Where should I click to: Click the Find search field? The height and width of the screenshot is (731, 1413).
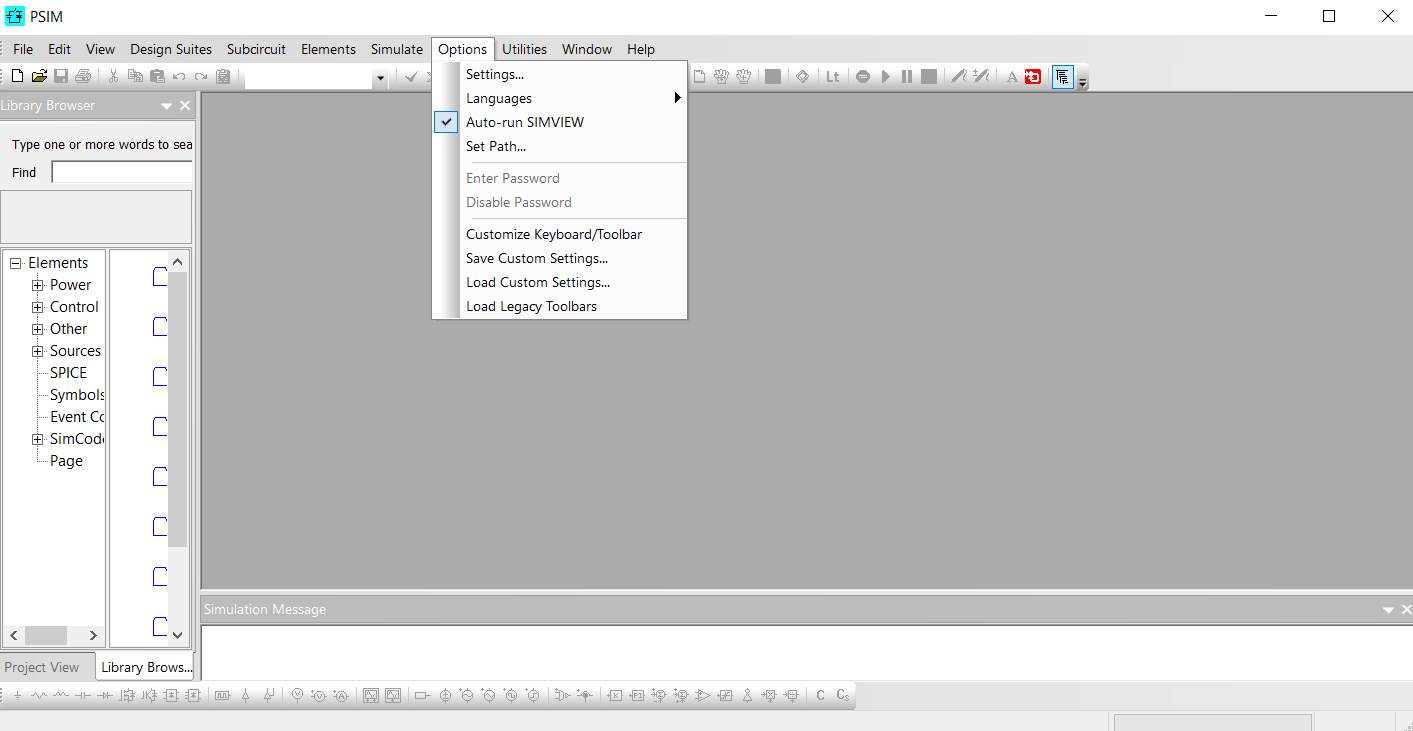click(x=121, y=172)
